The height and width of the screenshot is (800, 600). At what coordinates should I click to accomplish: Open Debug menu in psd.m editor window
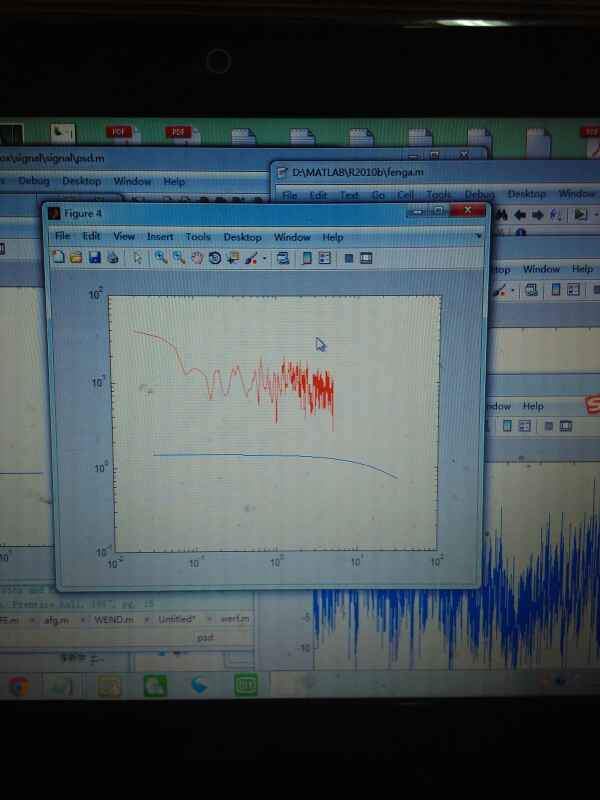coord(34,181)
